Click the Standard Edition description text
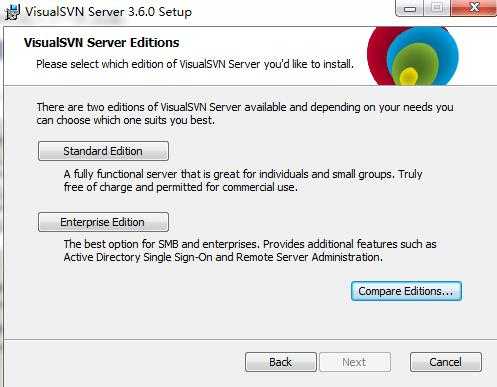The width and height of the screenshot is (497, 387). [x=243, y=181]
